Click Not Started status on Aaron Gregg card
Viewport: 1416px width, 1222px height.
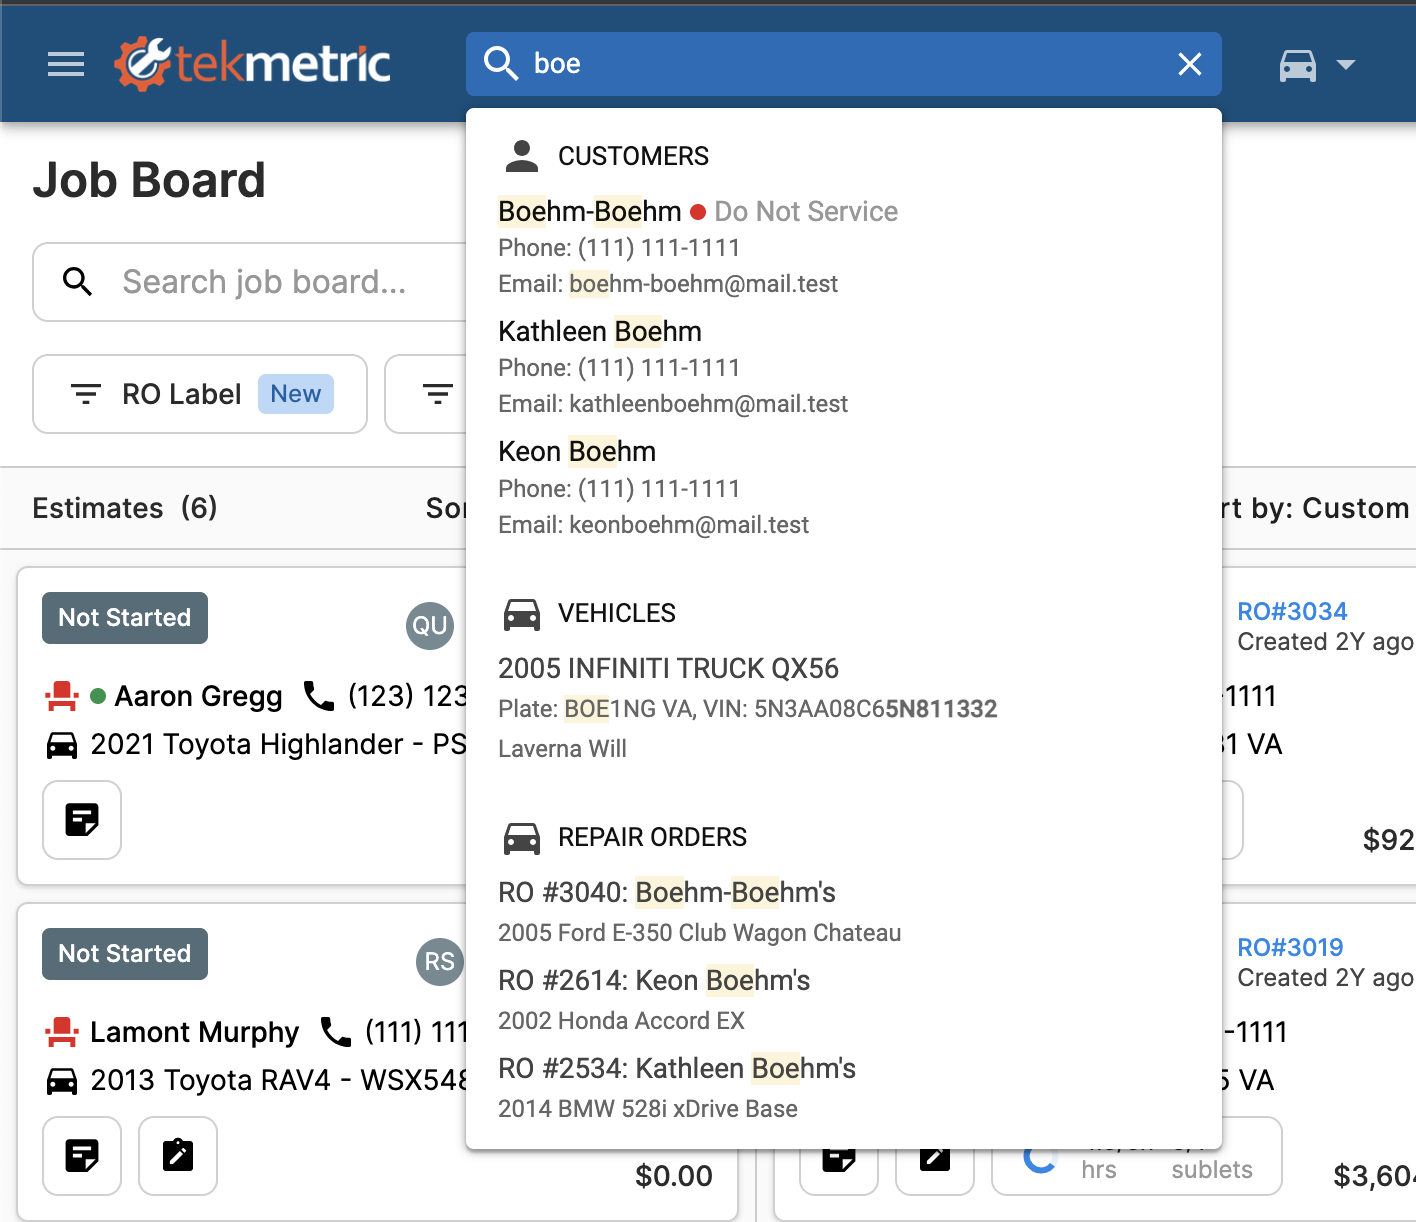click(x=125, y=618)
